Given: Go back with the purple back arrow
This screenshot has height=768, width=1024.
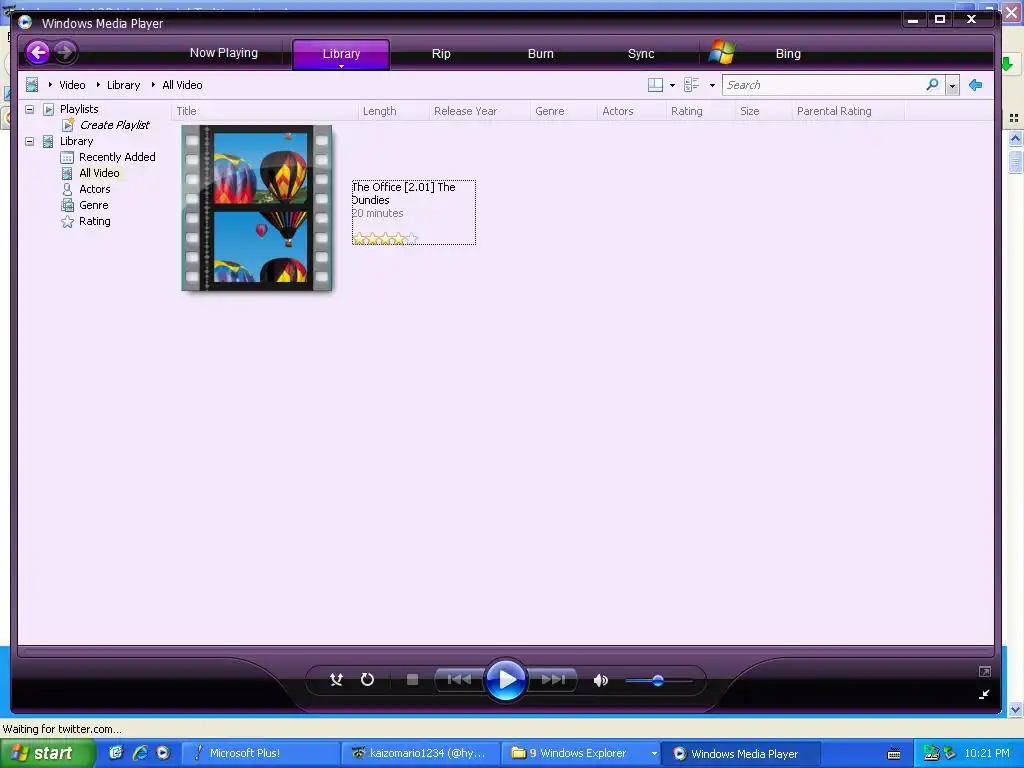Looking at the screenshot, I should click(38, 52).
